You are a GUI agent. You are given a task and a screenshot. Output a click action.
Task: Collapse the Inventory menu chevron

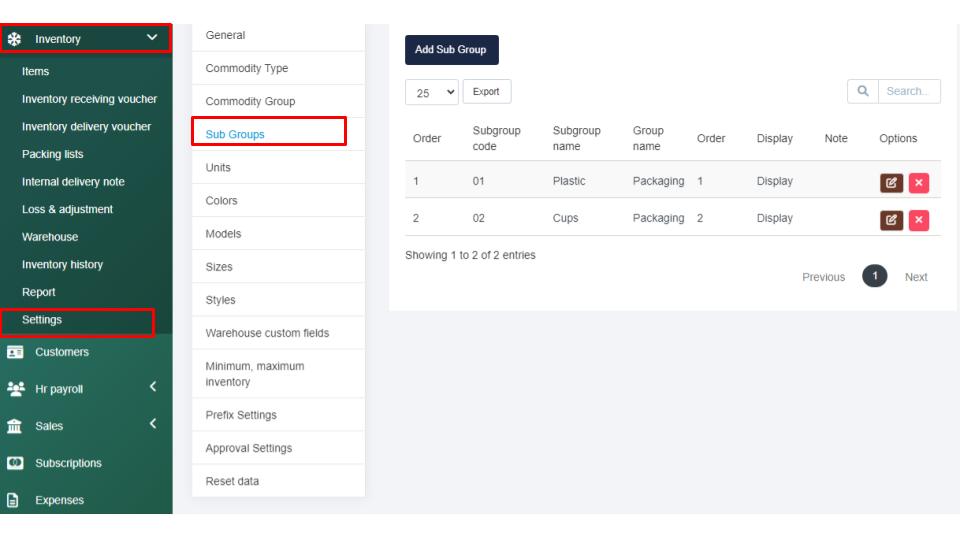click(x=152, y=38)
